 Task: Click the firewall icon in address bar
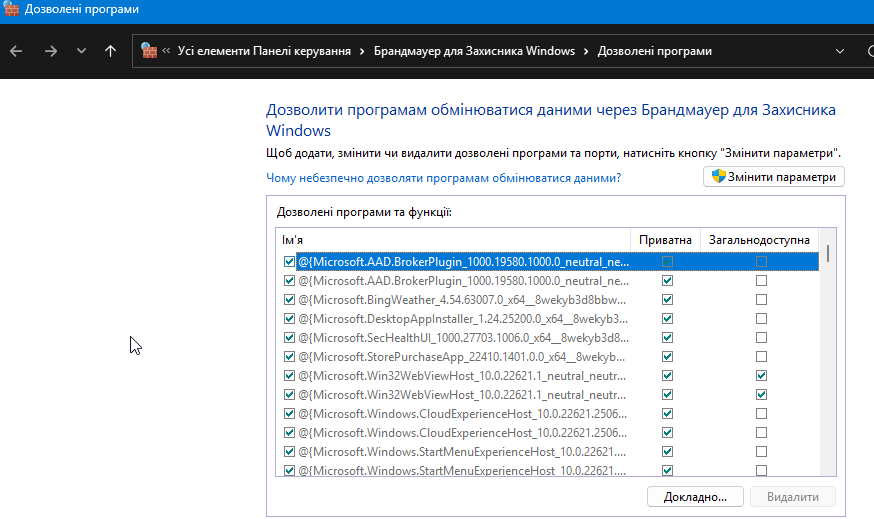click(149, 51)
